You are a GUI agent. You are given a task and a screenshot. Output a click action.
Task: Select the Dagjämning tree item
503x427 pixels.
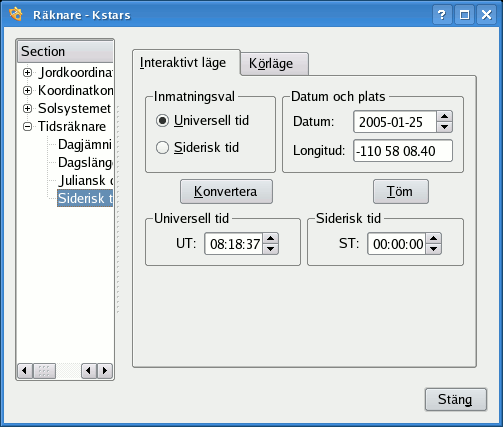pos(85,144)
